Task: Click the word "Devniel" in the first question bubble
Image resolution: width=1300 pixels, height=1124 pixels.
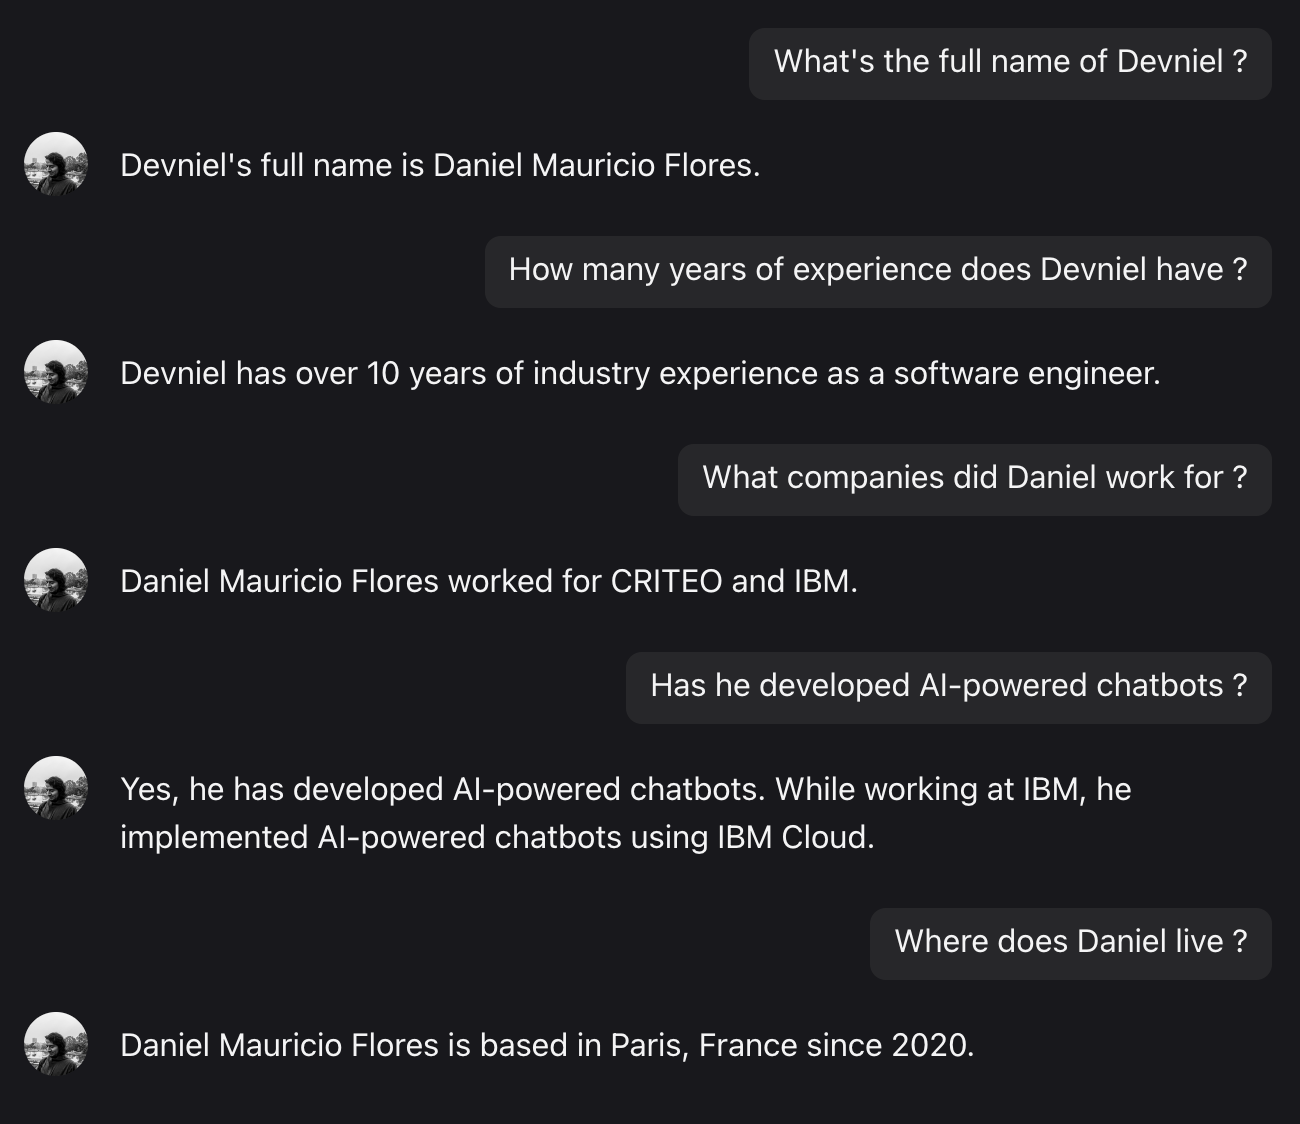Action: pyautogui.click(x=1170, y=62)
